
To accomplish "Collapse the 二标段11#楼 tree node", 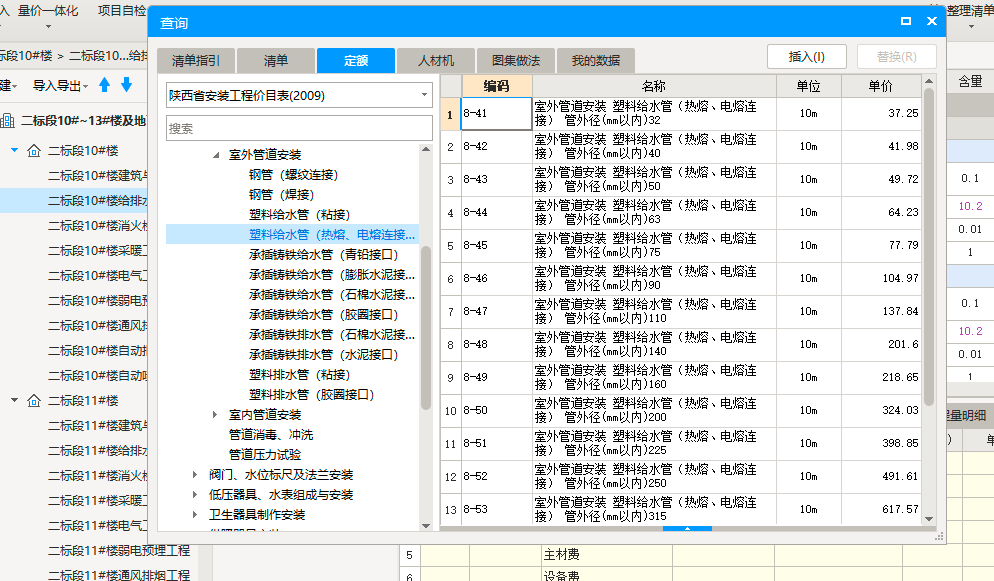I will [15, 400].
